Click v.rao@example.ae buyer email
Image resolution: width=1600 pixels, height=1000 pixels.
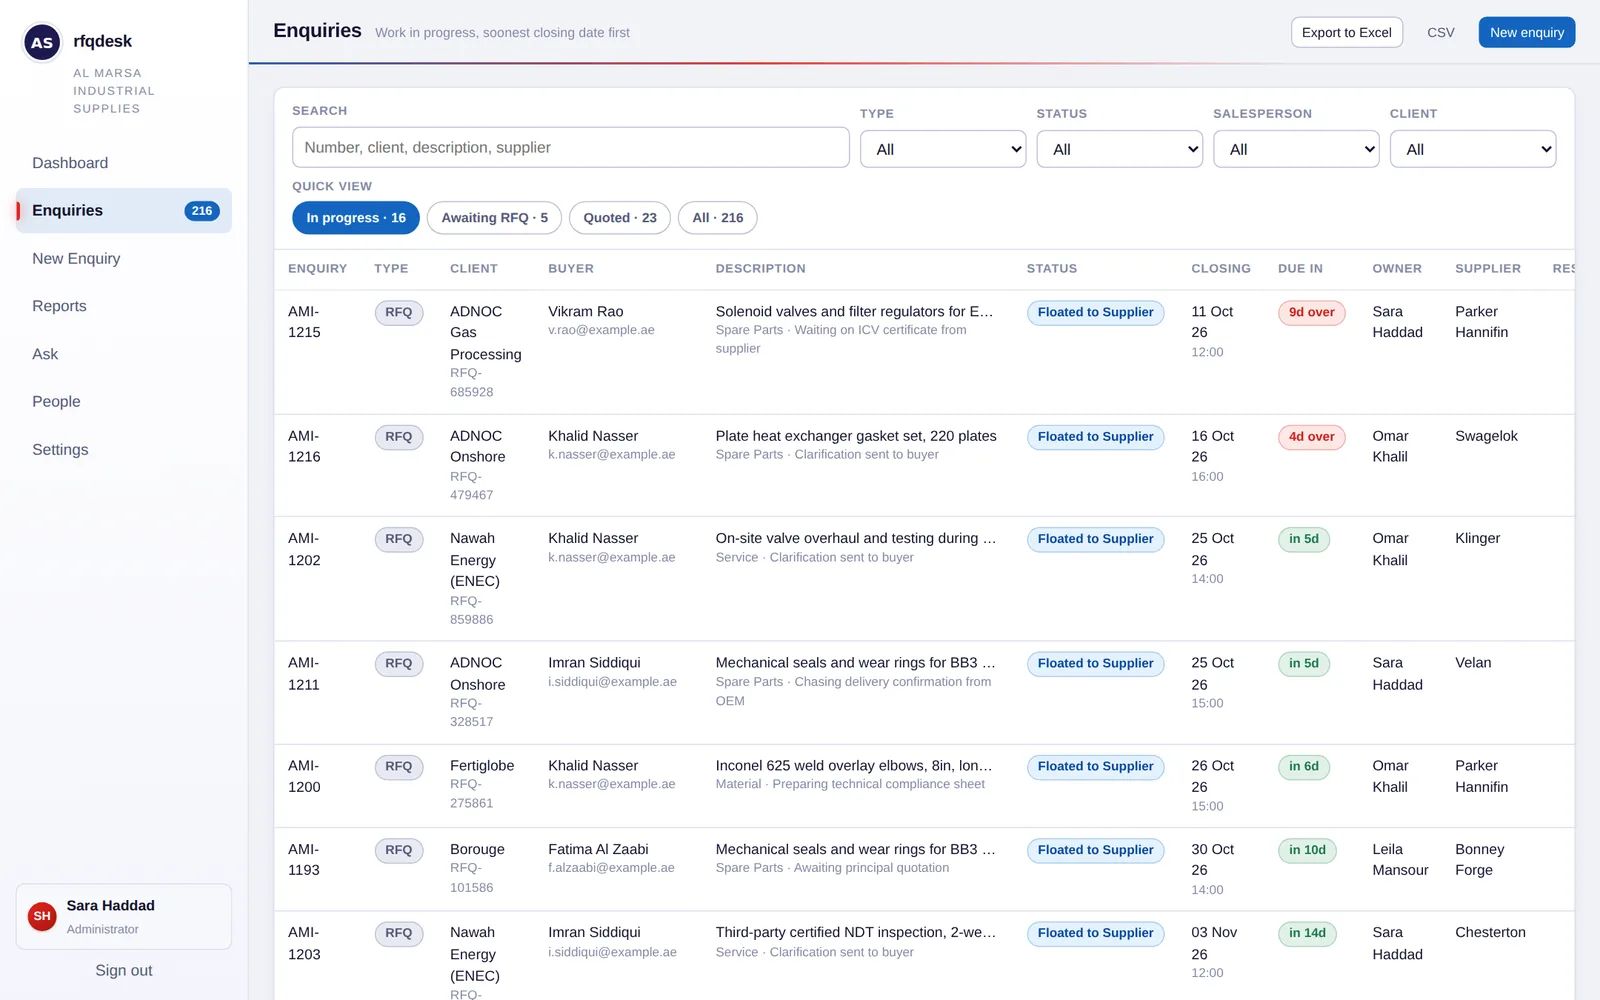coord(601,330)
